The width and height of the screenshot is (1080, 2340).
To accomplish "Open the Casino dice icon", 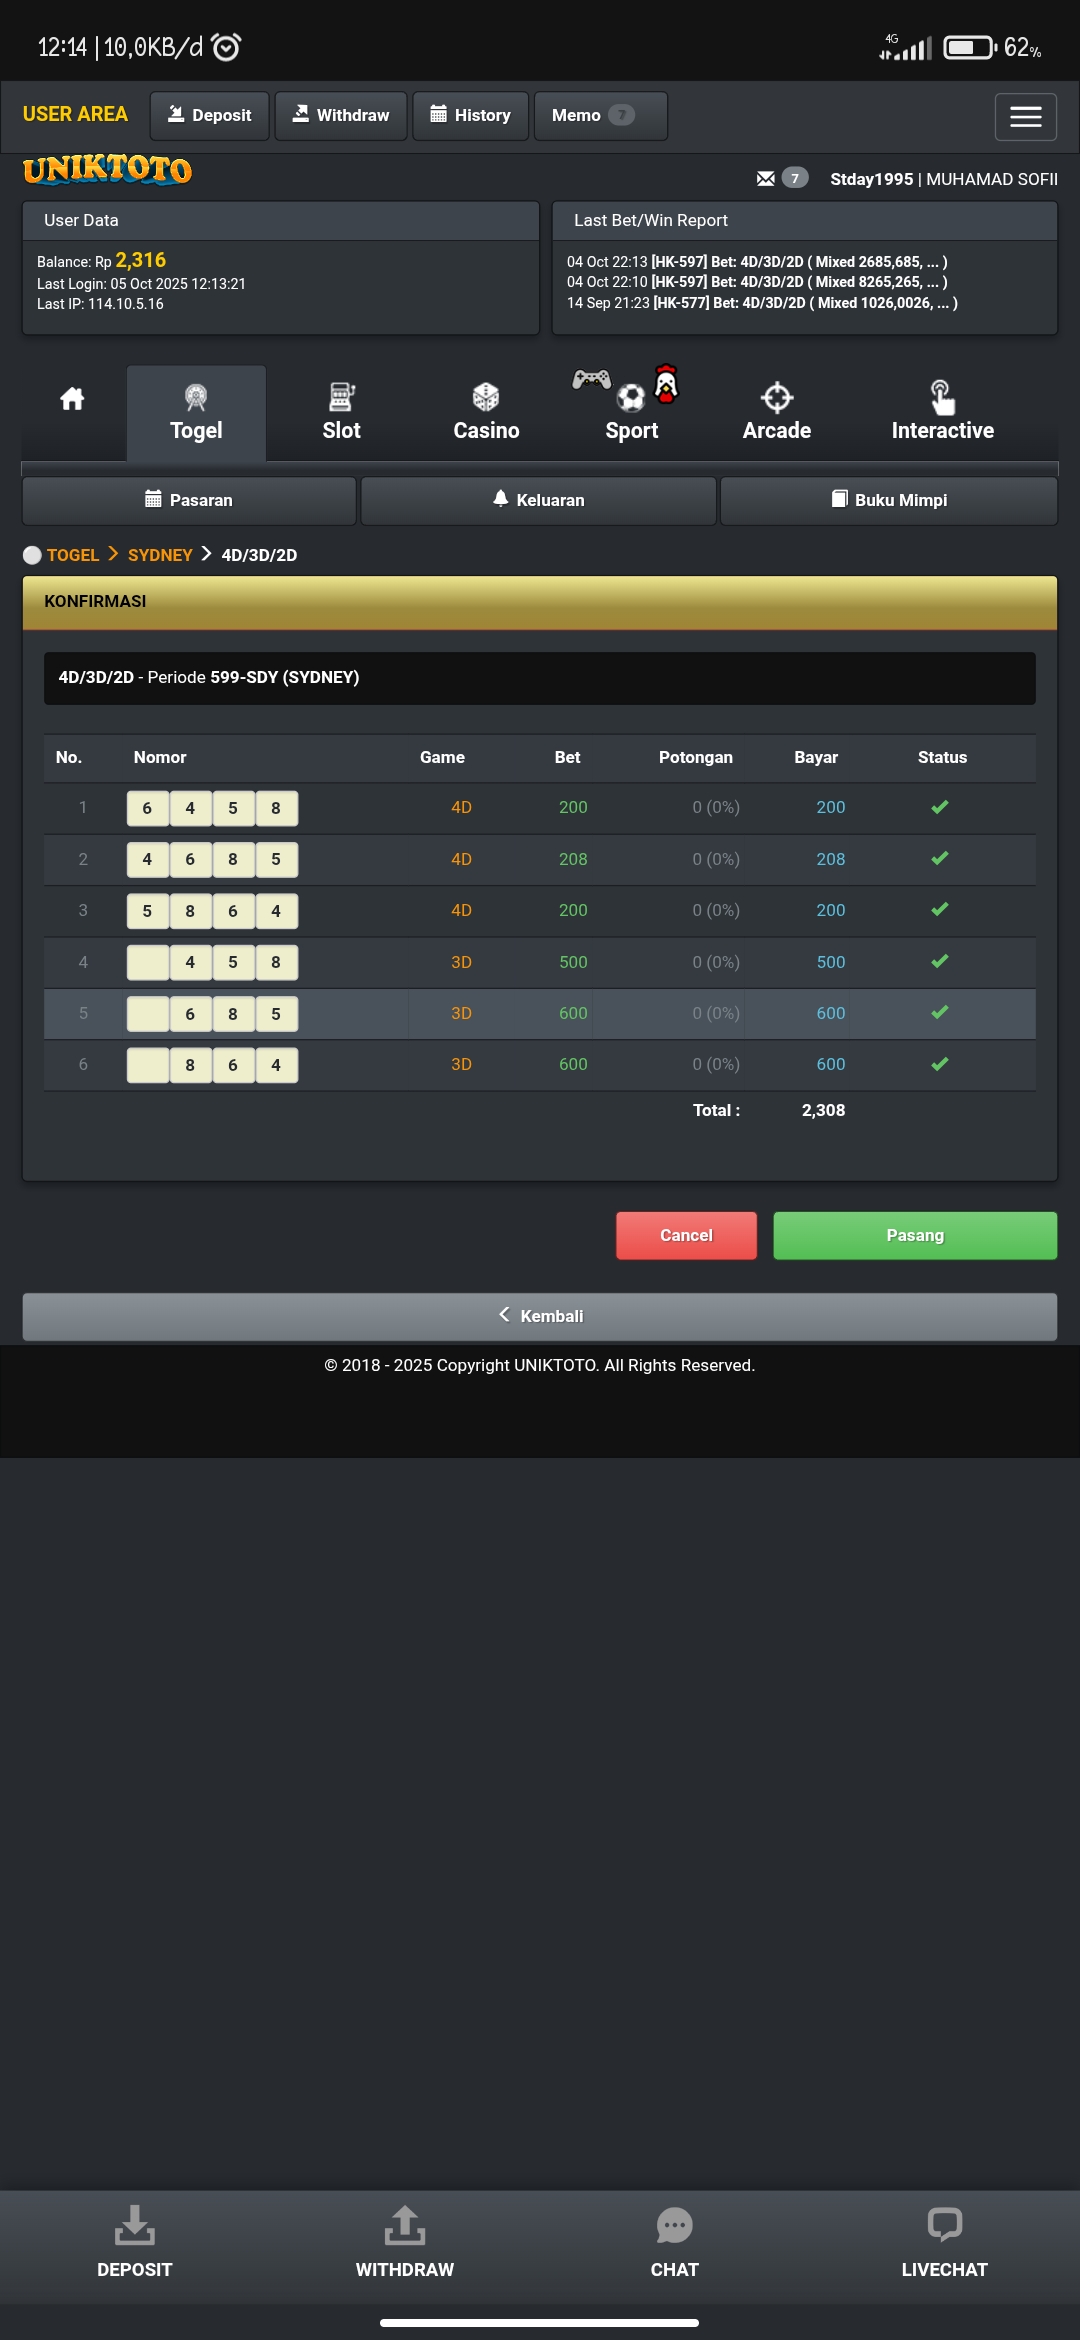I will tap(486, 398).
